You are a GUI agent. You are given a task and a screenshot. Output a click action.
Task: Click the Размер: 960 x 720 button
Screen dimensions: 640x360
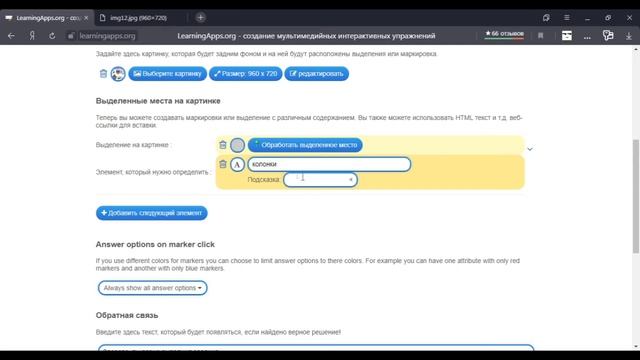tap(246, 74)
